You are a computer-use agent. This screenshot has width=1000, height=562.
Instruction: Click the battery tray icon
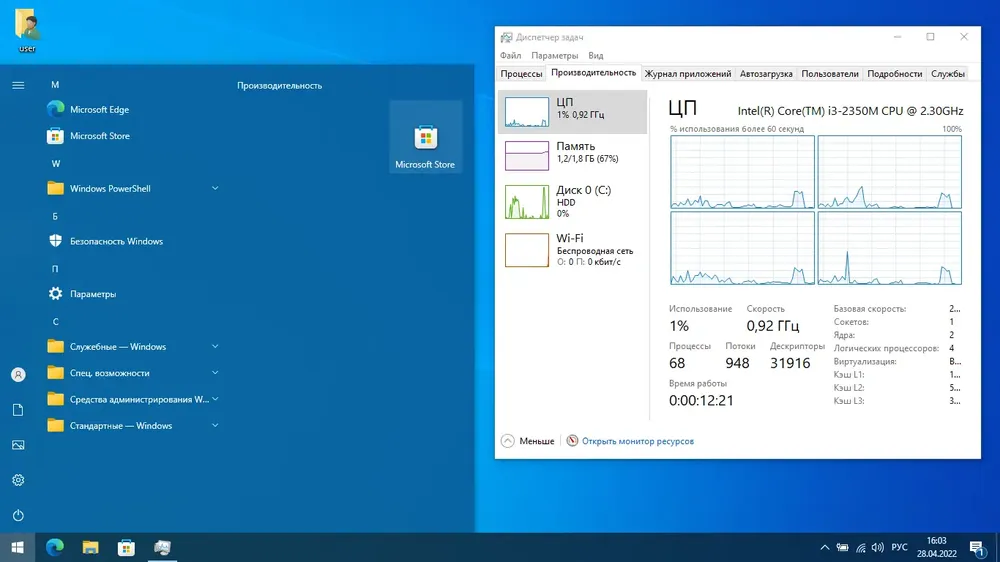pyautogui.click(x=842, y=547)
